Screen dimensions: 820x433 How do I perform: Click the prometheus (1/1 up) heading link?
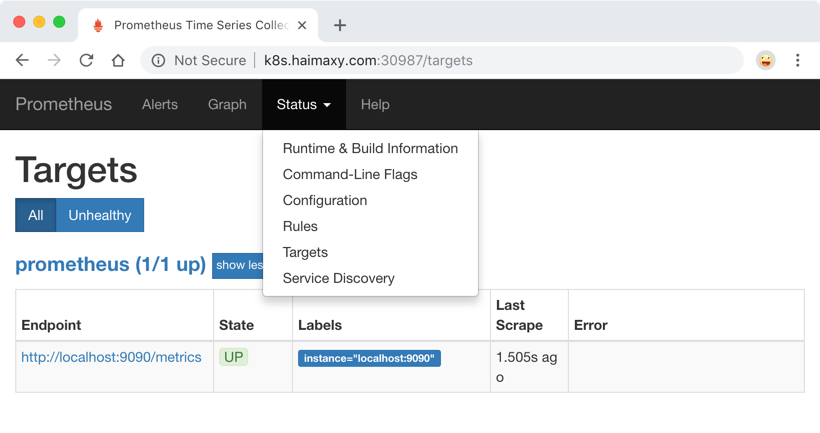[110, 265]
